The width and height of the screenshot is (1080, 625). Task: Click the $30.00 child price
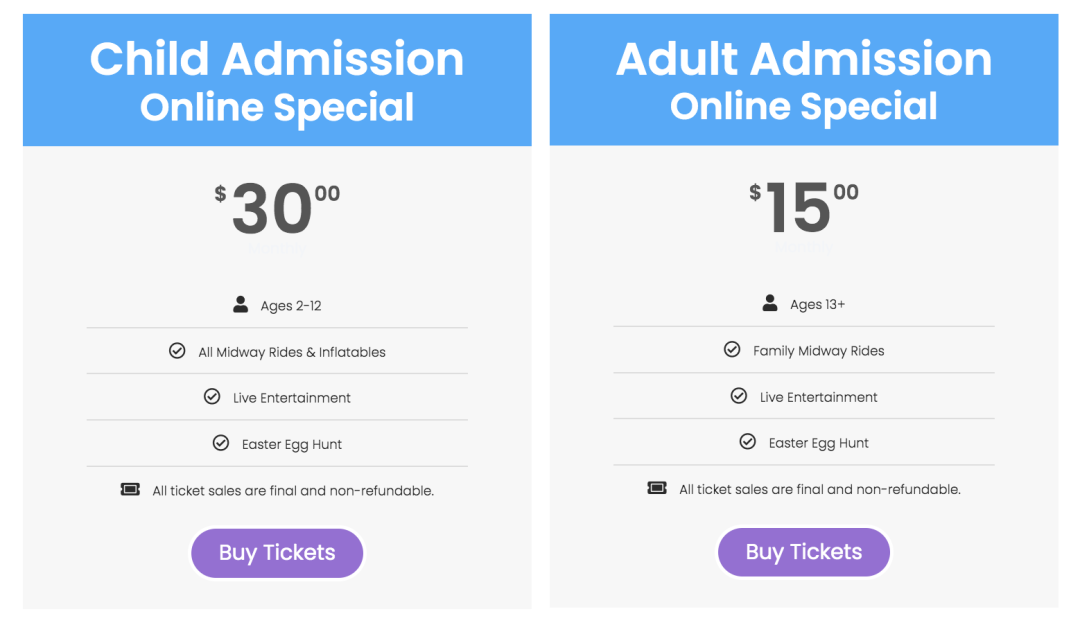pyautogui.click(x=277, y=207)
